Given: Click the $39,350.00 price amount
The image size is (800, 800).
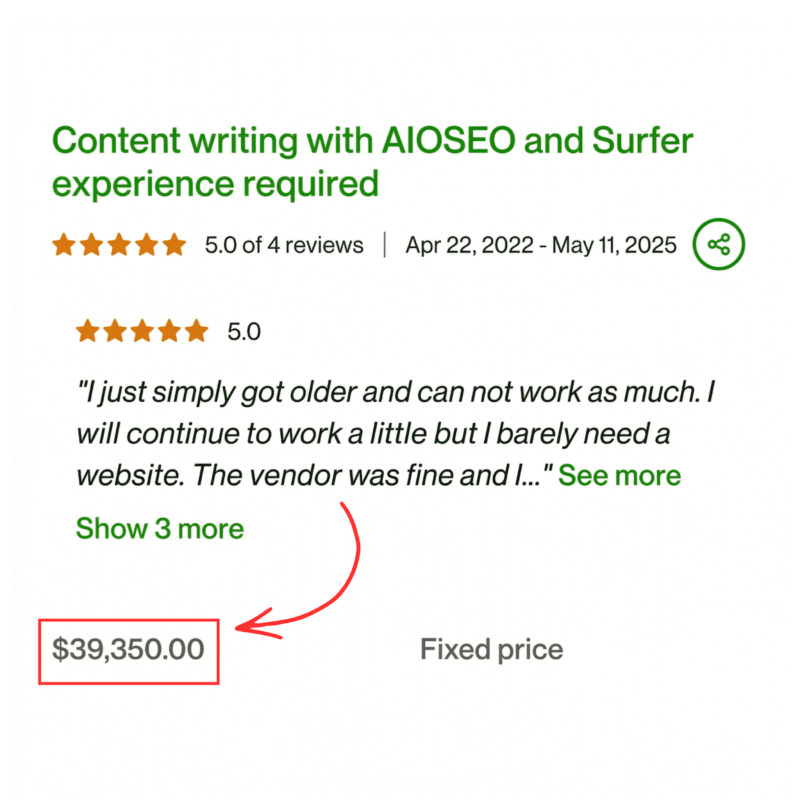Looking at the screenshot, I should tap(128, 650).
